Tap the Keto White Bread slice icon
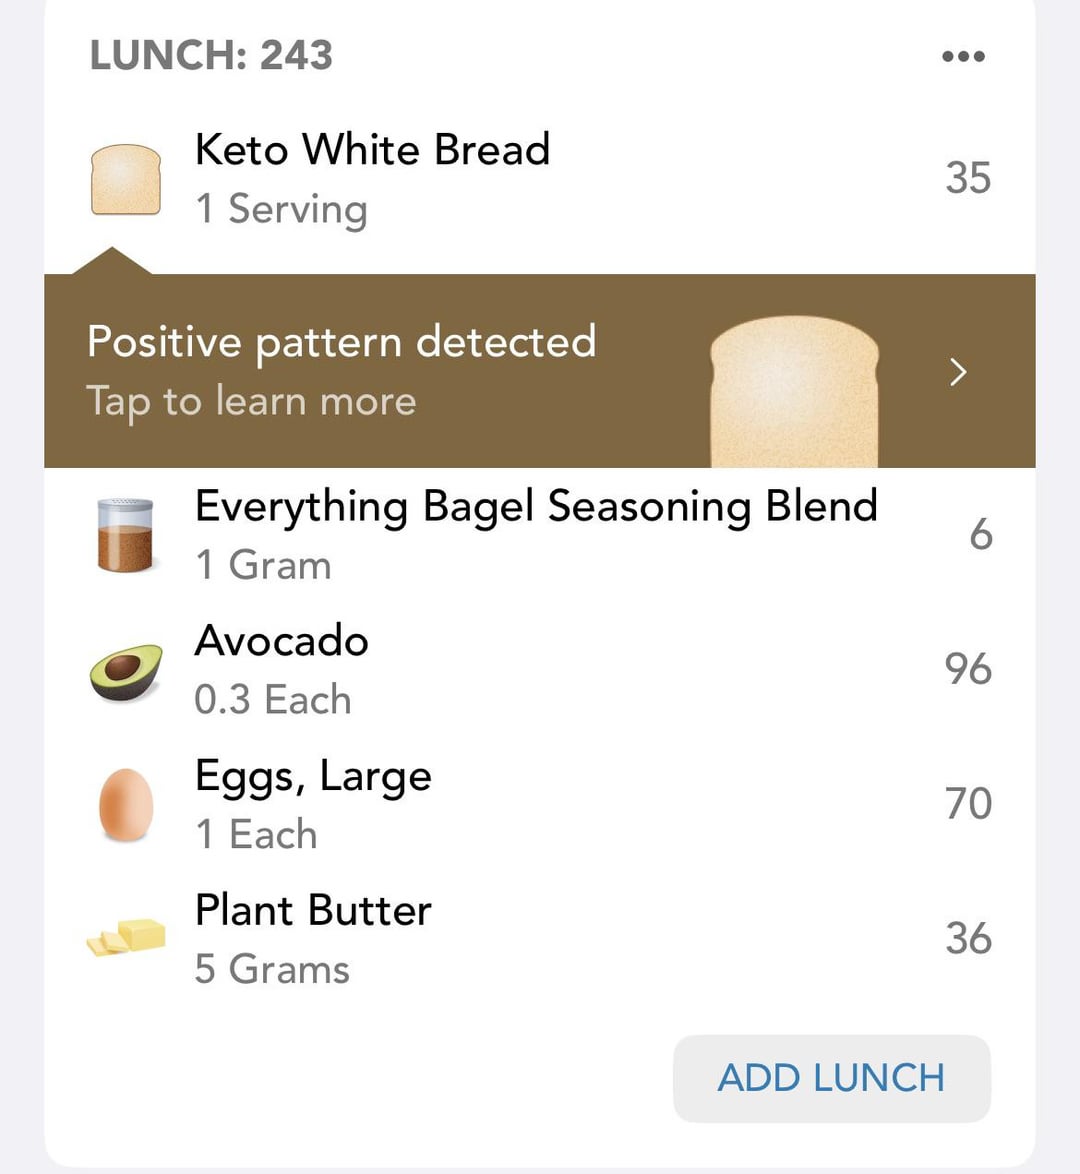This screenshot has height=1174, width=1080. 126,179
